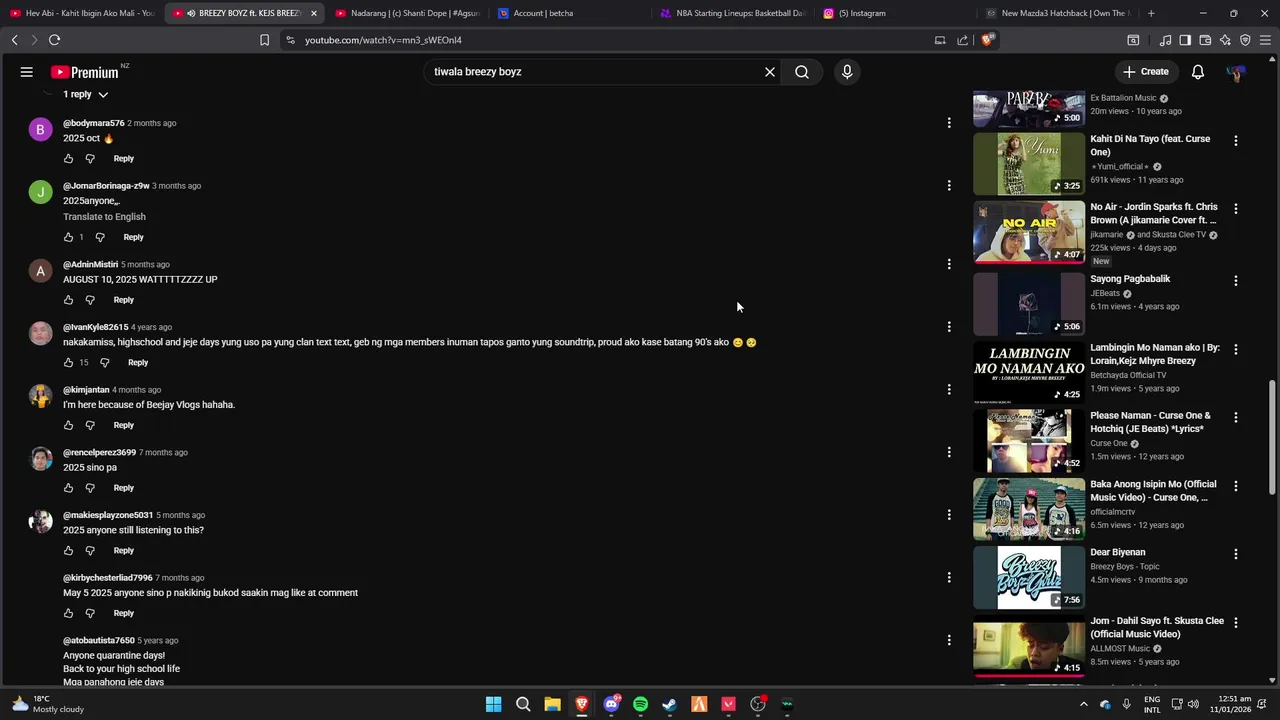Open Brave Shields lion icon
1280x720 pixels.
pos(987,40)
